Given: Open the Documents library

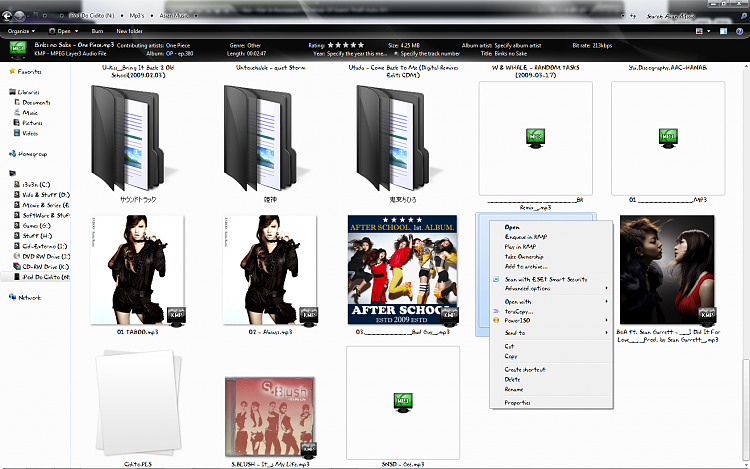Looking at the screenshot, I should (x=36, y=102).
